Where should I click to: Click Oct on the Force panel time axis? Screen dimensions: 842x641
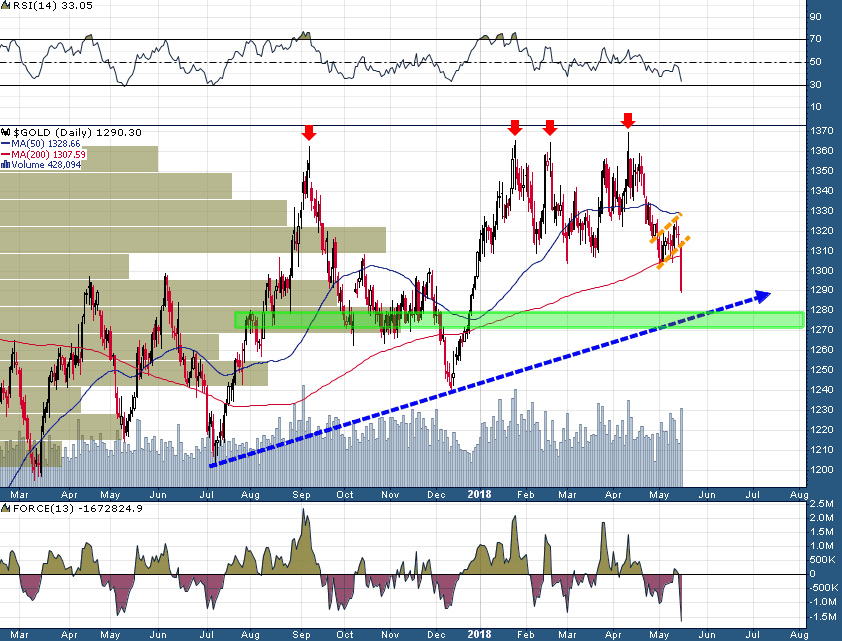point(345,635)
